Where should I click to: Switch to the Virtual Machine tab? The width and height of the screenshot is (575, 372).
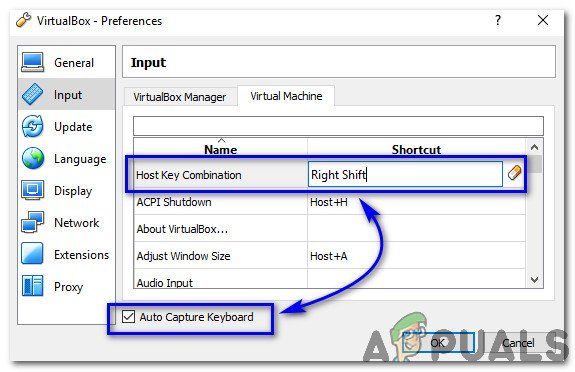(286, 96)
